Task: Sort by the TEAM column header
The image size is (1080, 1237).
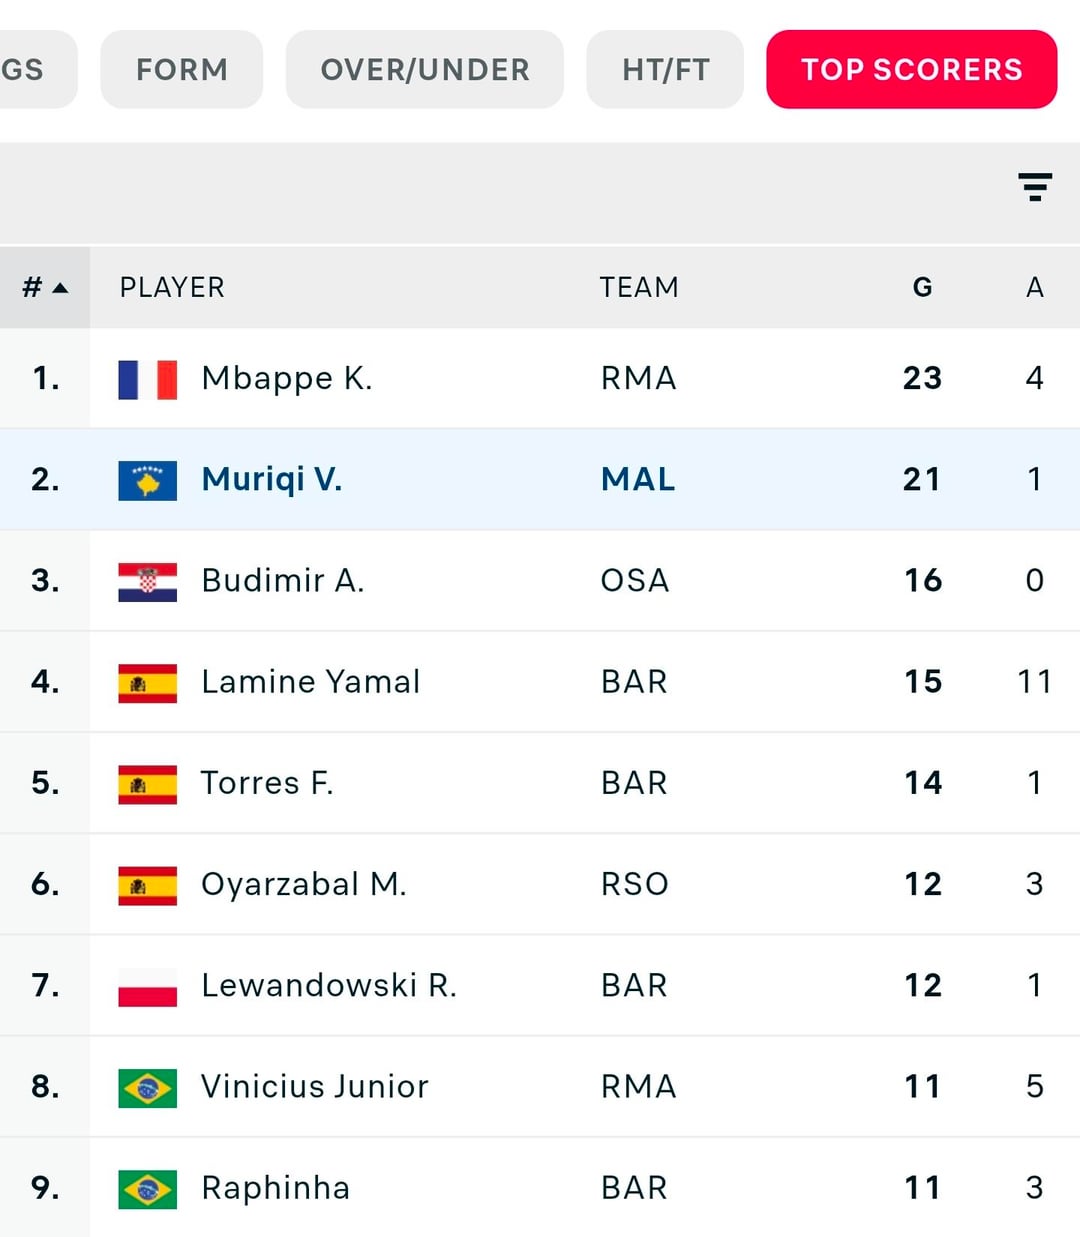Action: tap(638, 288)
